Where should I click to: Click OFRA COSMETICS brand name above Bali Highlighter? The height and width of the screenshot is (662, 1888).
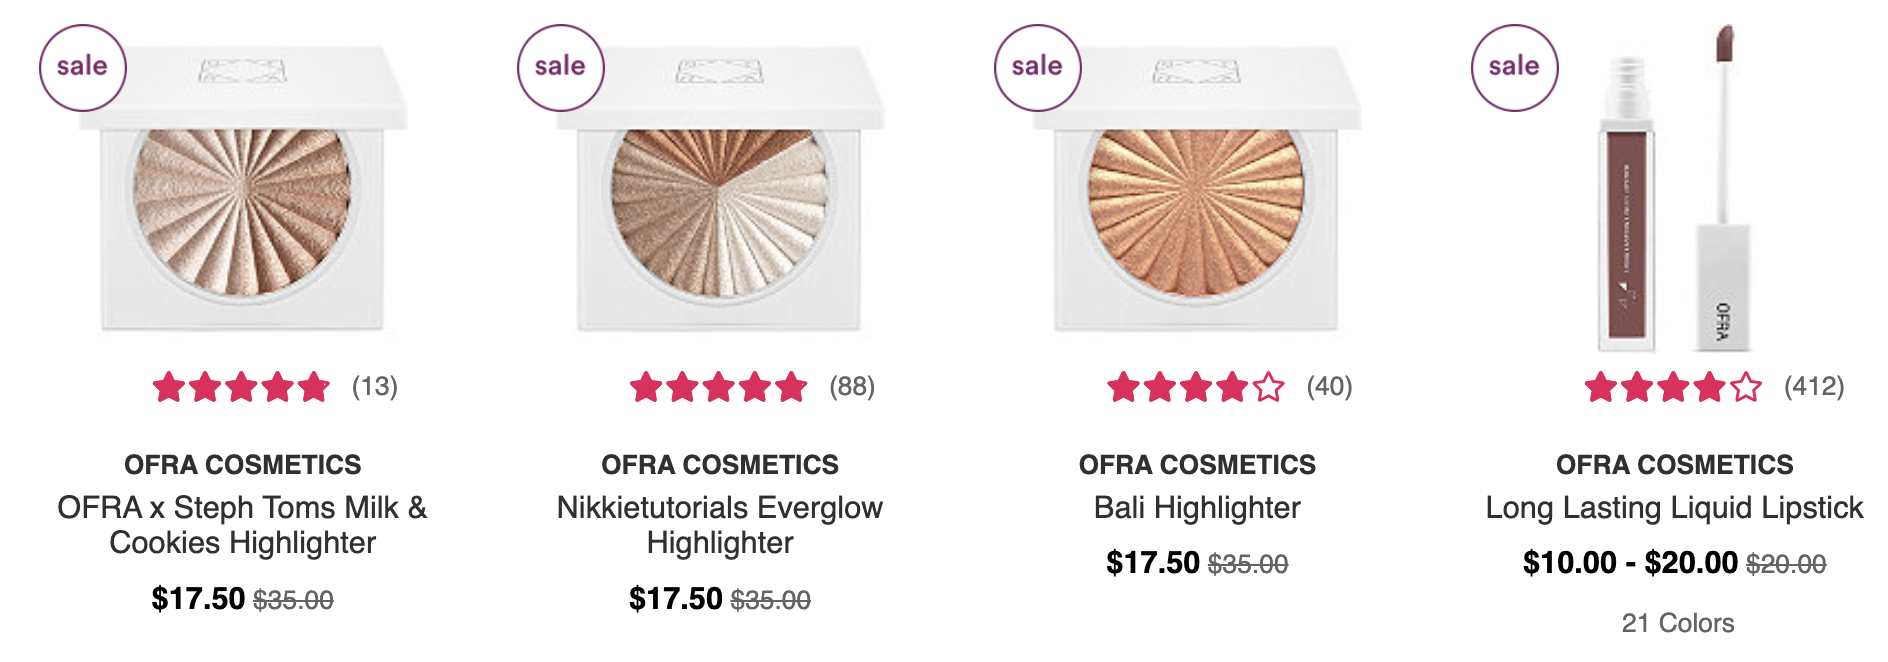1197,465
